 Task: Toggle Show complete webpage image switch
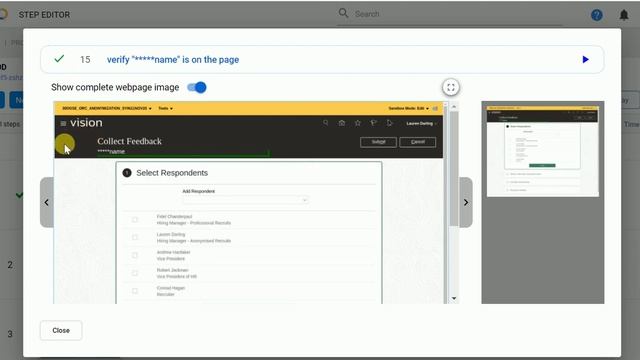click(x=197, y=87)
